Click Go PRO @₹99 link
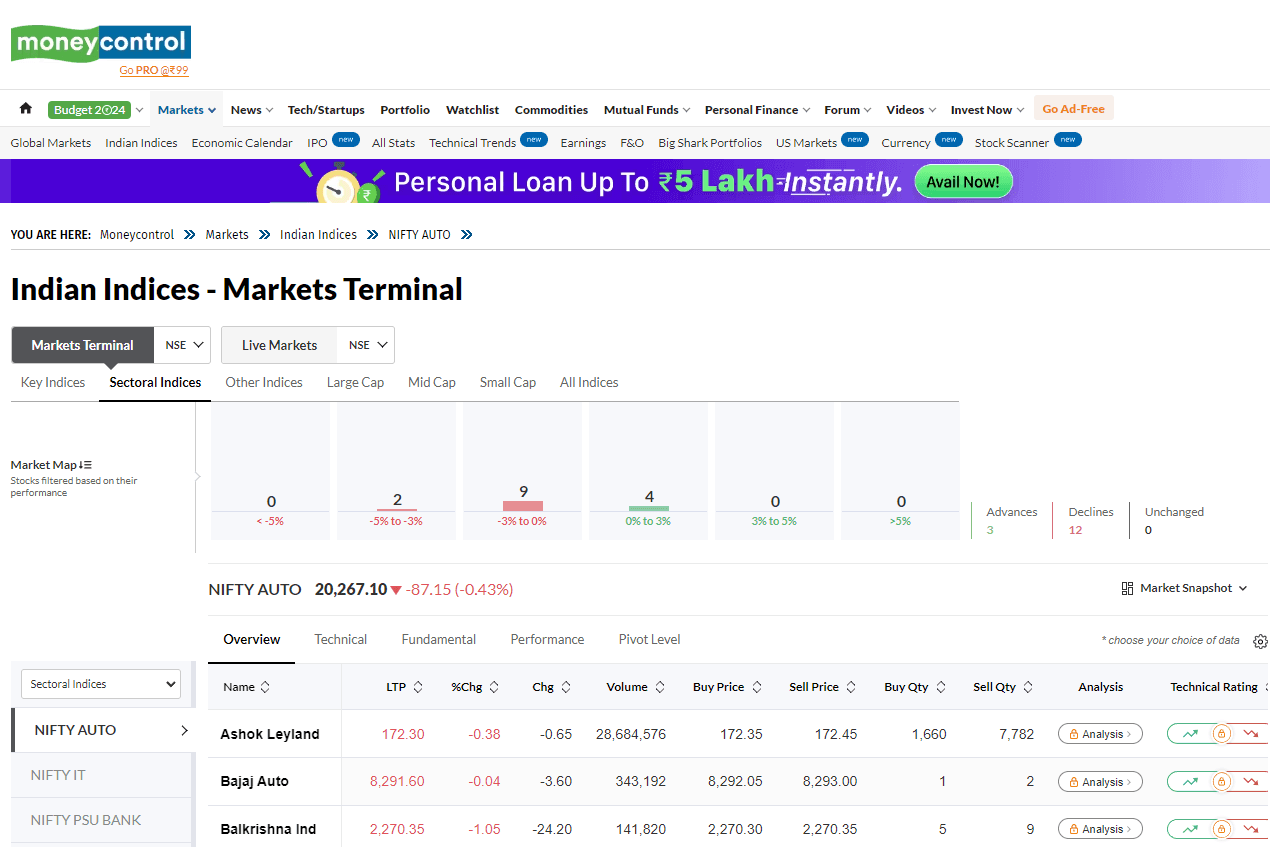1270x847 pixels. click(154, 70)
